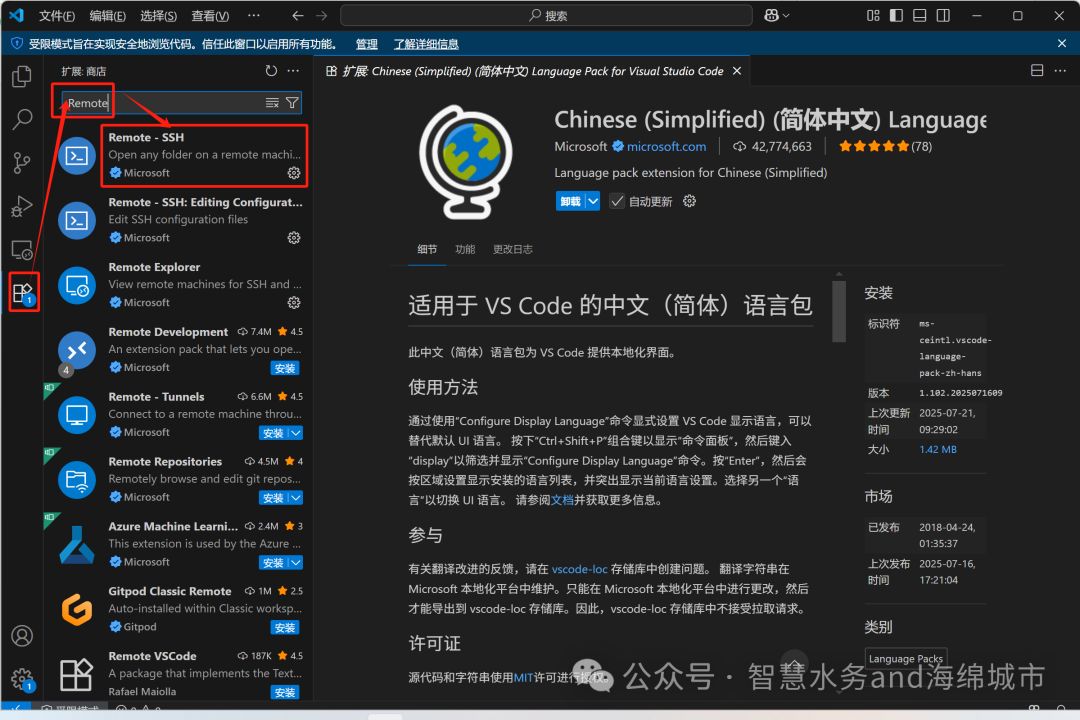Viewport: 1080px width, 720px height.
Task: Install Azure Machine Learning extension
Action: (x=273, y=562)
